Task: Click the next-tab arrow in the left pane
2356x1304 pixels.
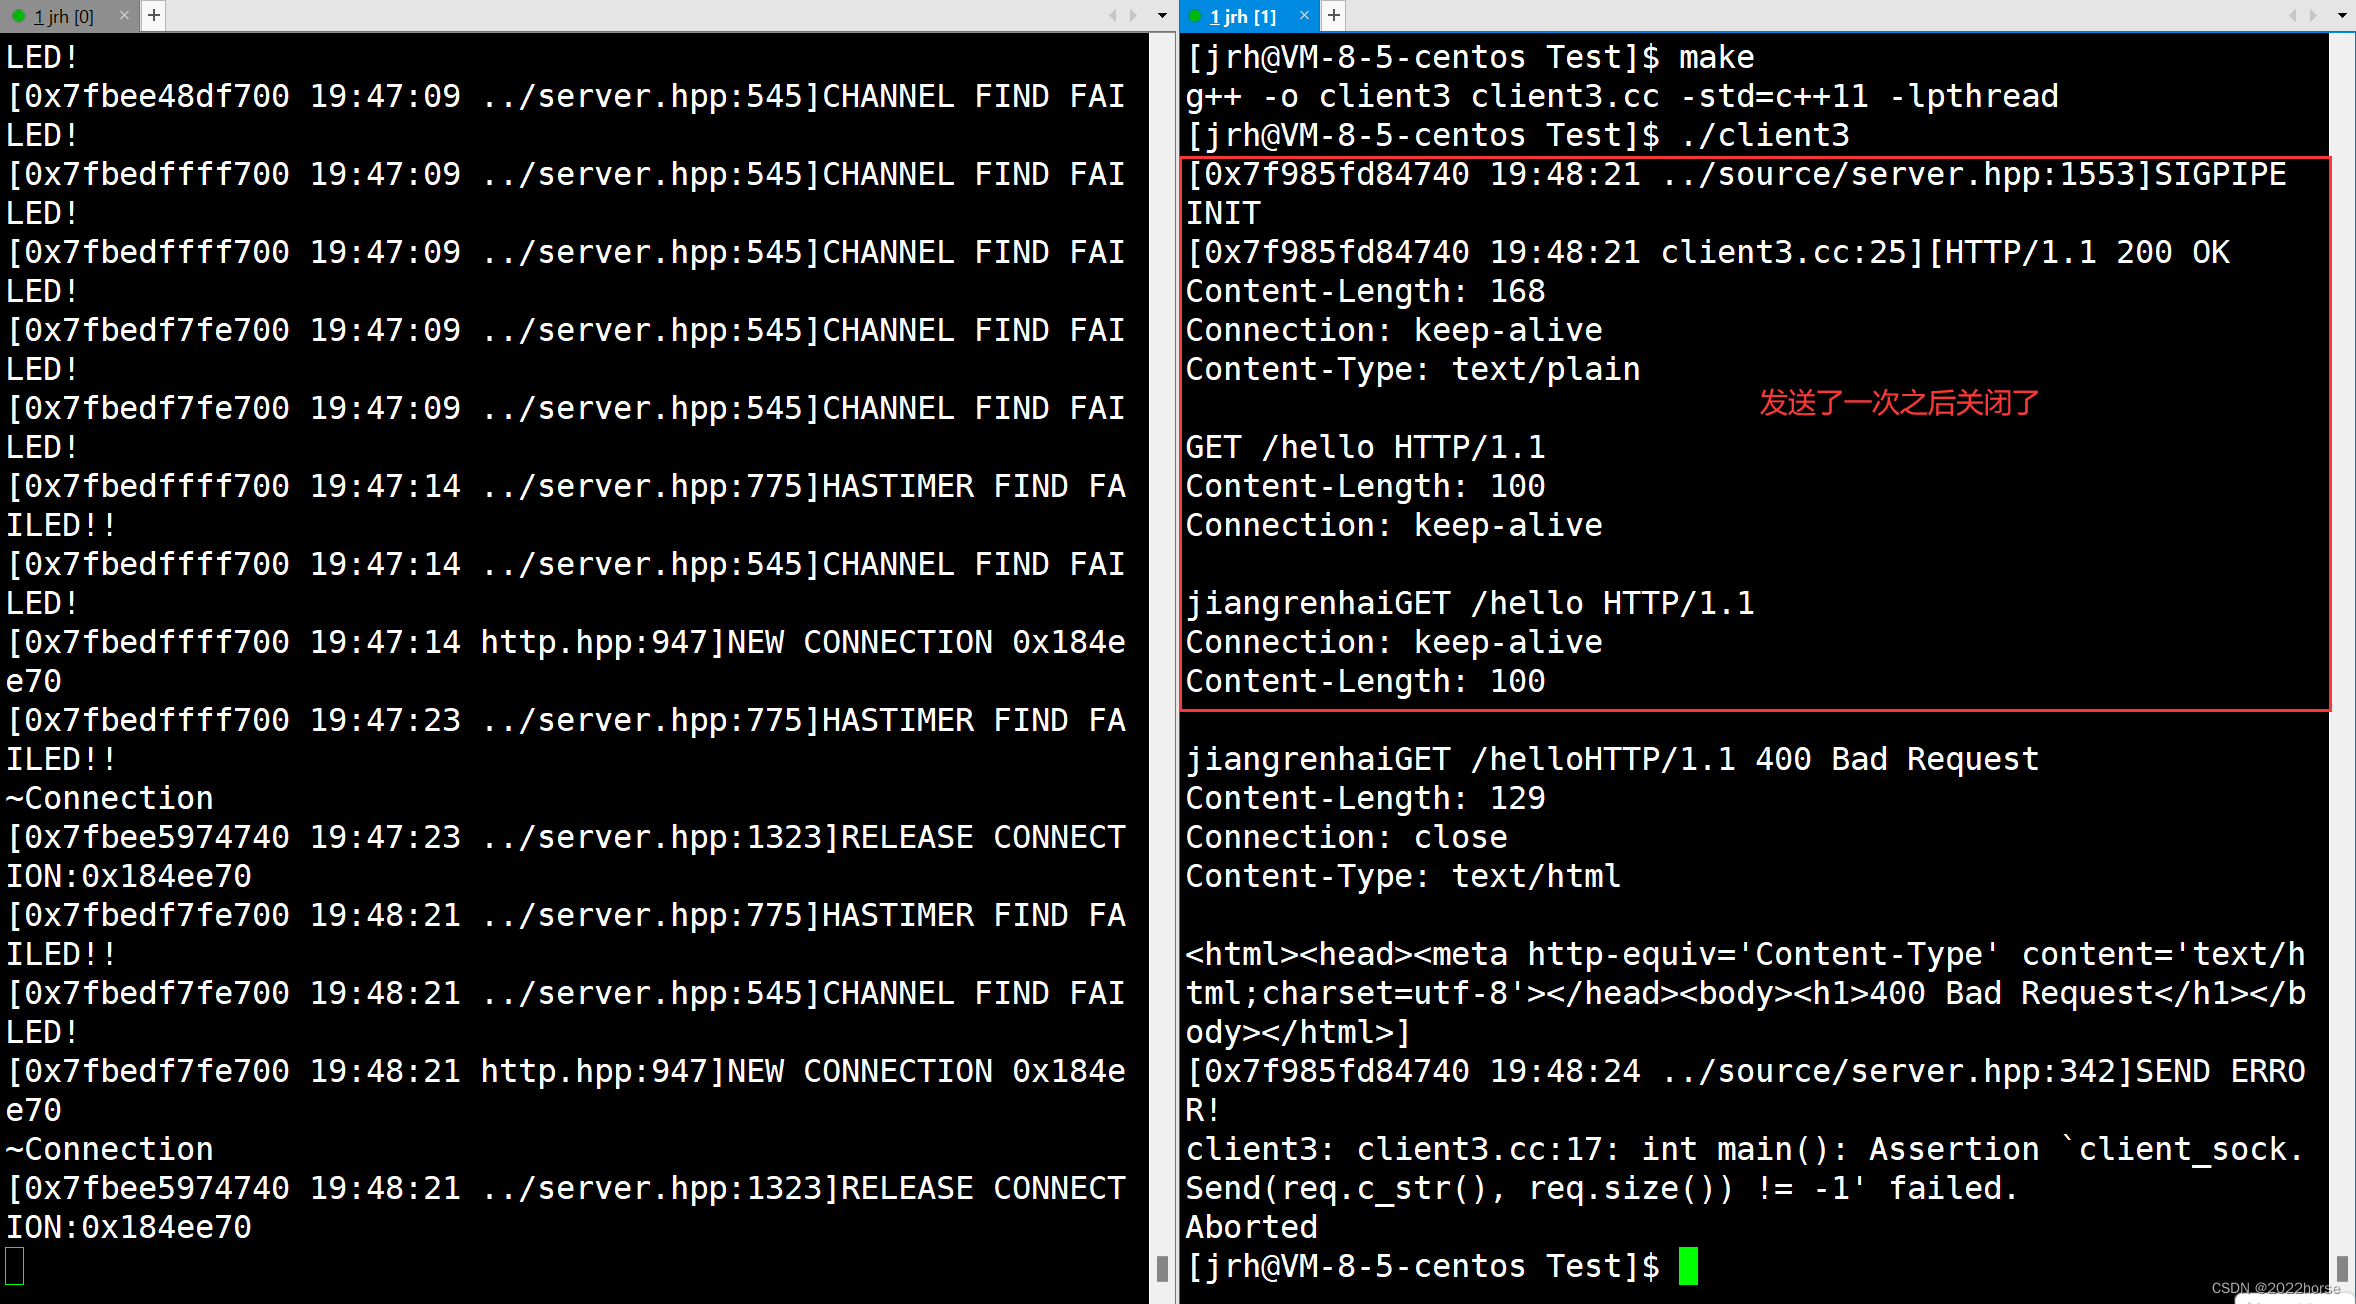Action: coord(1133,15)
